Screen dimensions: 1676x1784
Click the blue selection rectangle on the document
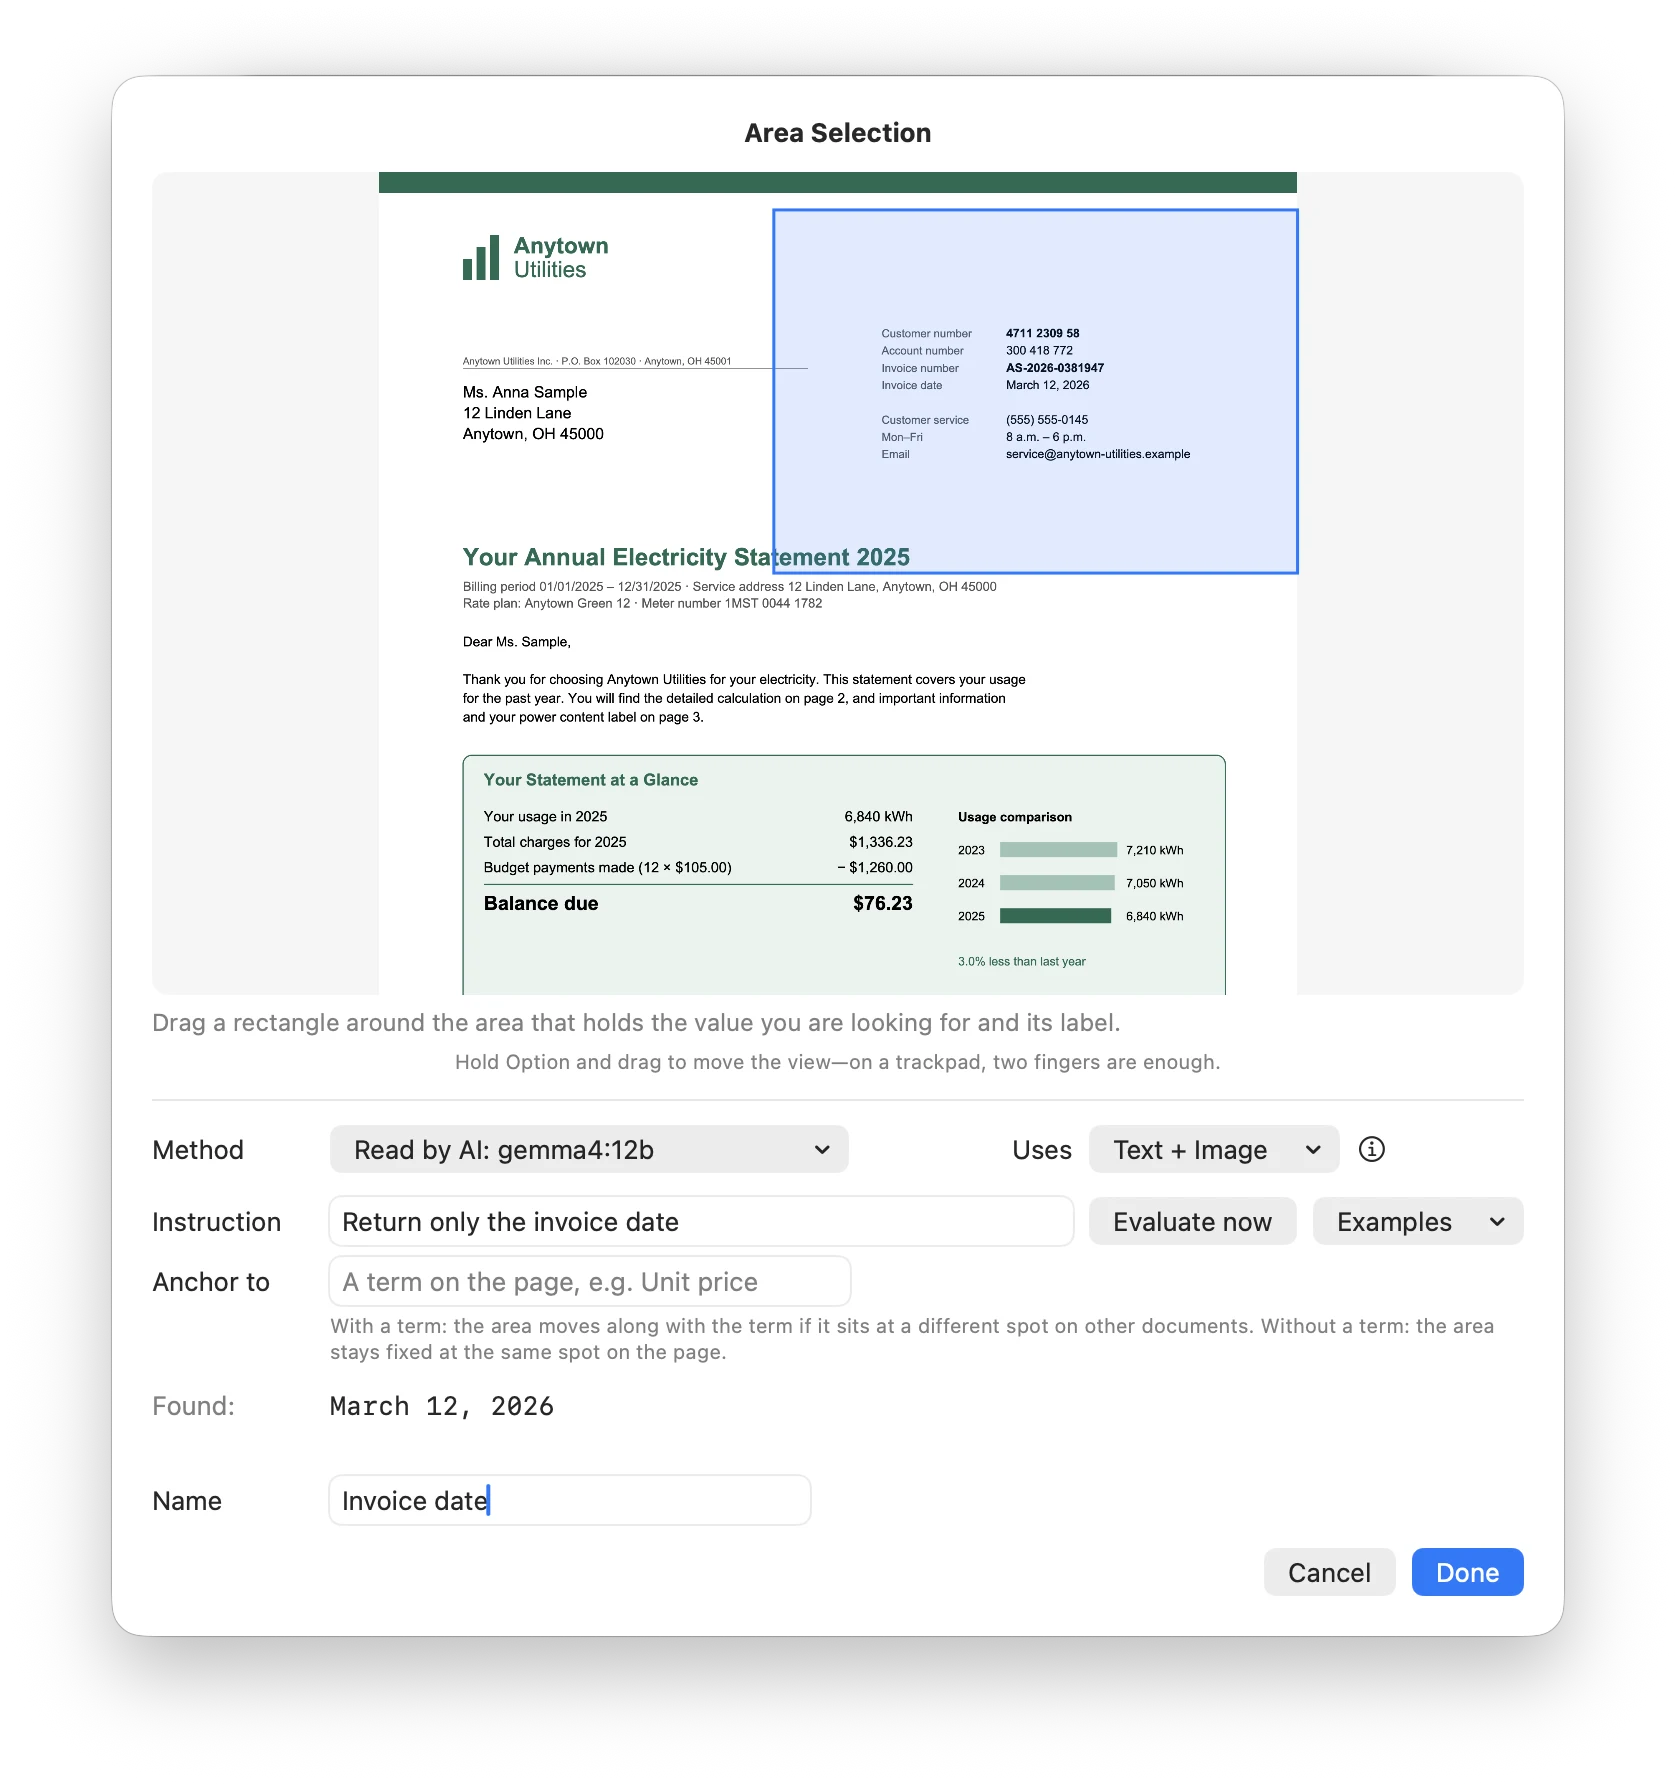(x=1035, y=391)
